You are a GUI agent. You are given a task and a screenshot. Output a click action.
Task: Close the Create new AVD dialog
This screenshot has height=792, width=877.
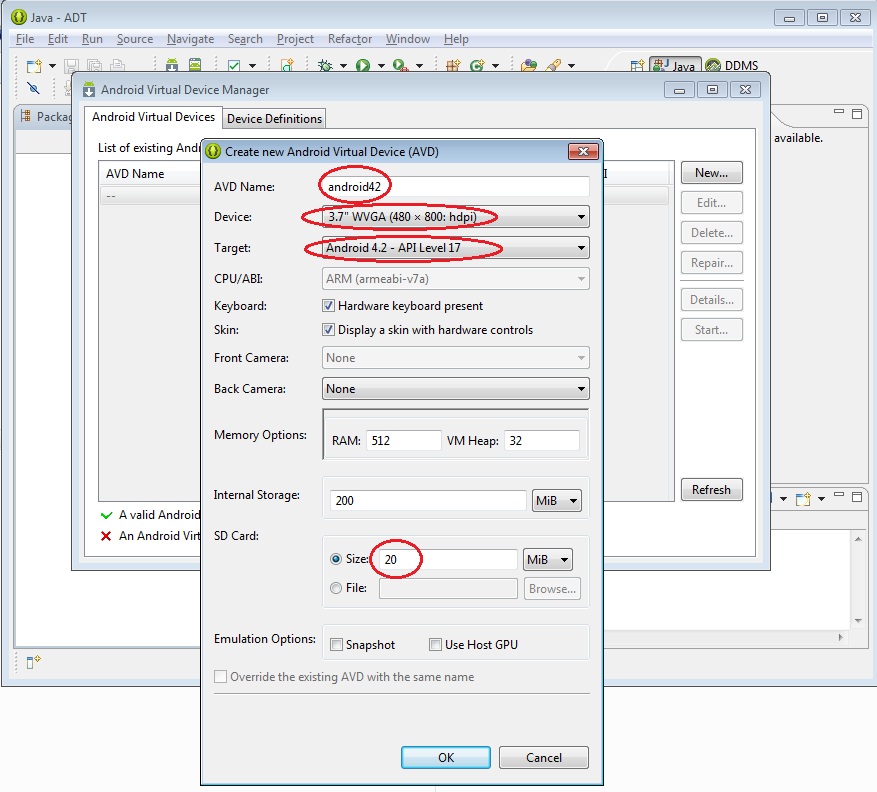pyautogui.click(x=583, y=151)
